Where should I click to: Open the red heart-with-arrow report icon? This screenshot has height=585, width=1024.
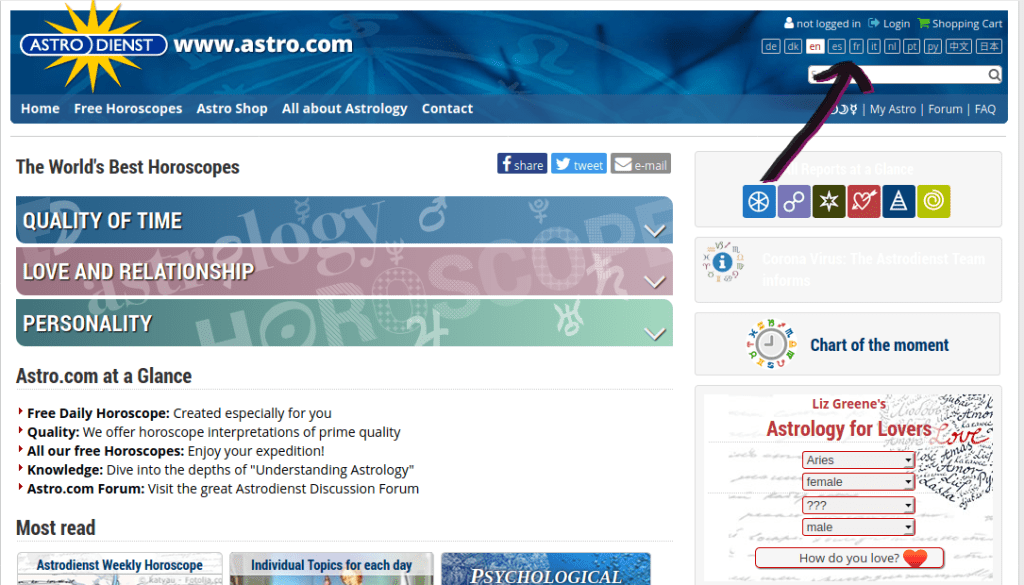(x=863, y=202)
